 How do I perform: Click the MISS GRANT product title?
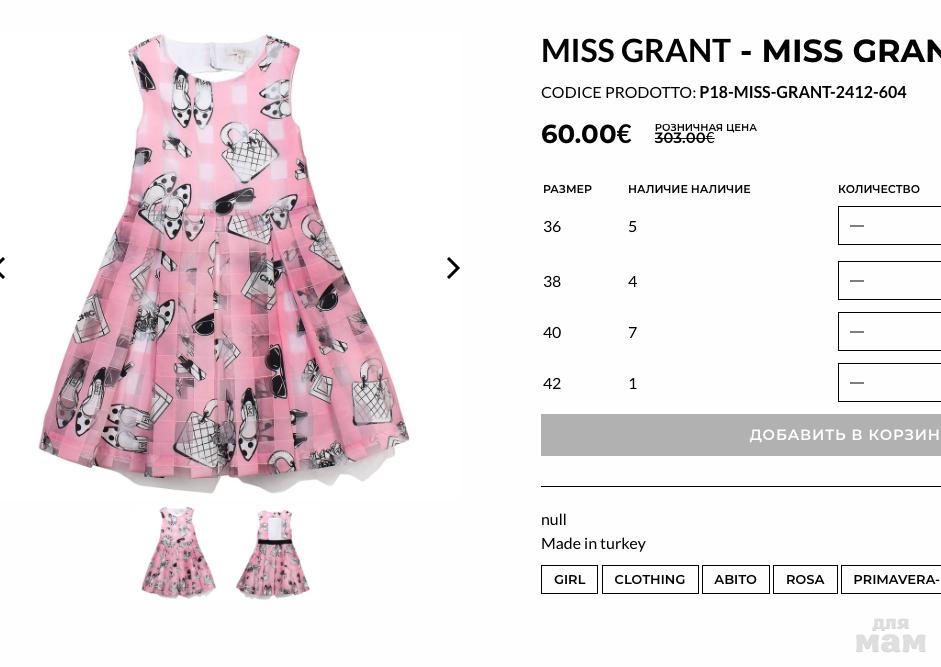tap(740, 50)
